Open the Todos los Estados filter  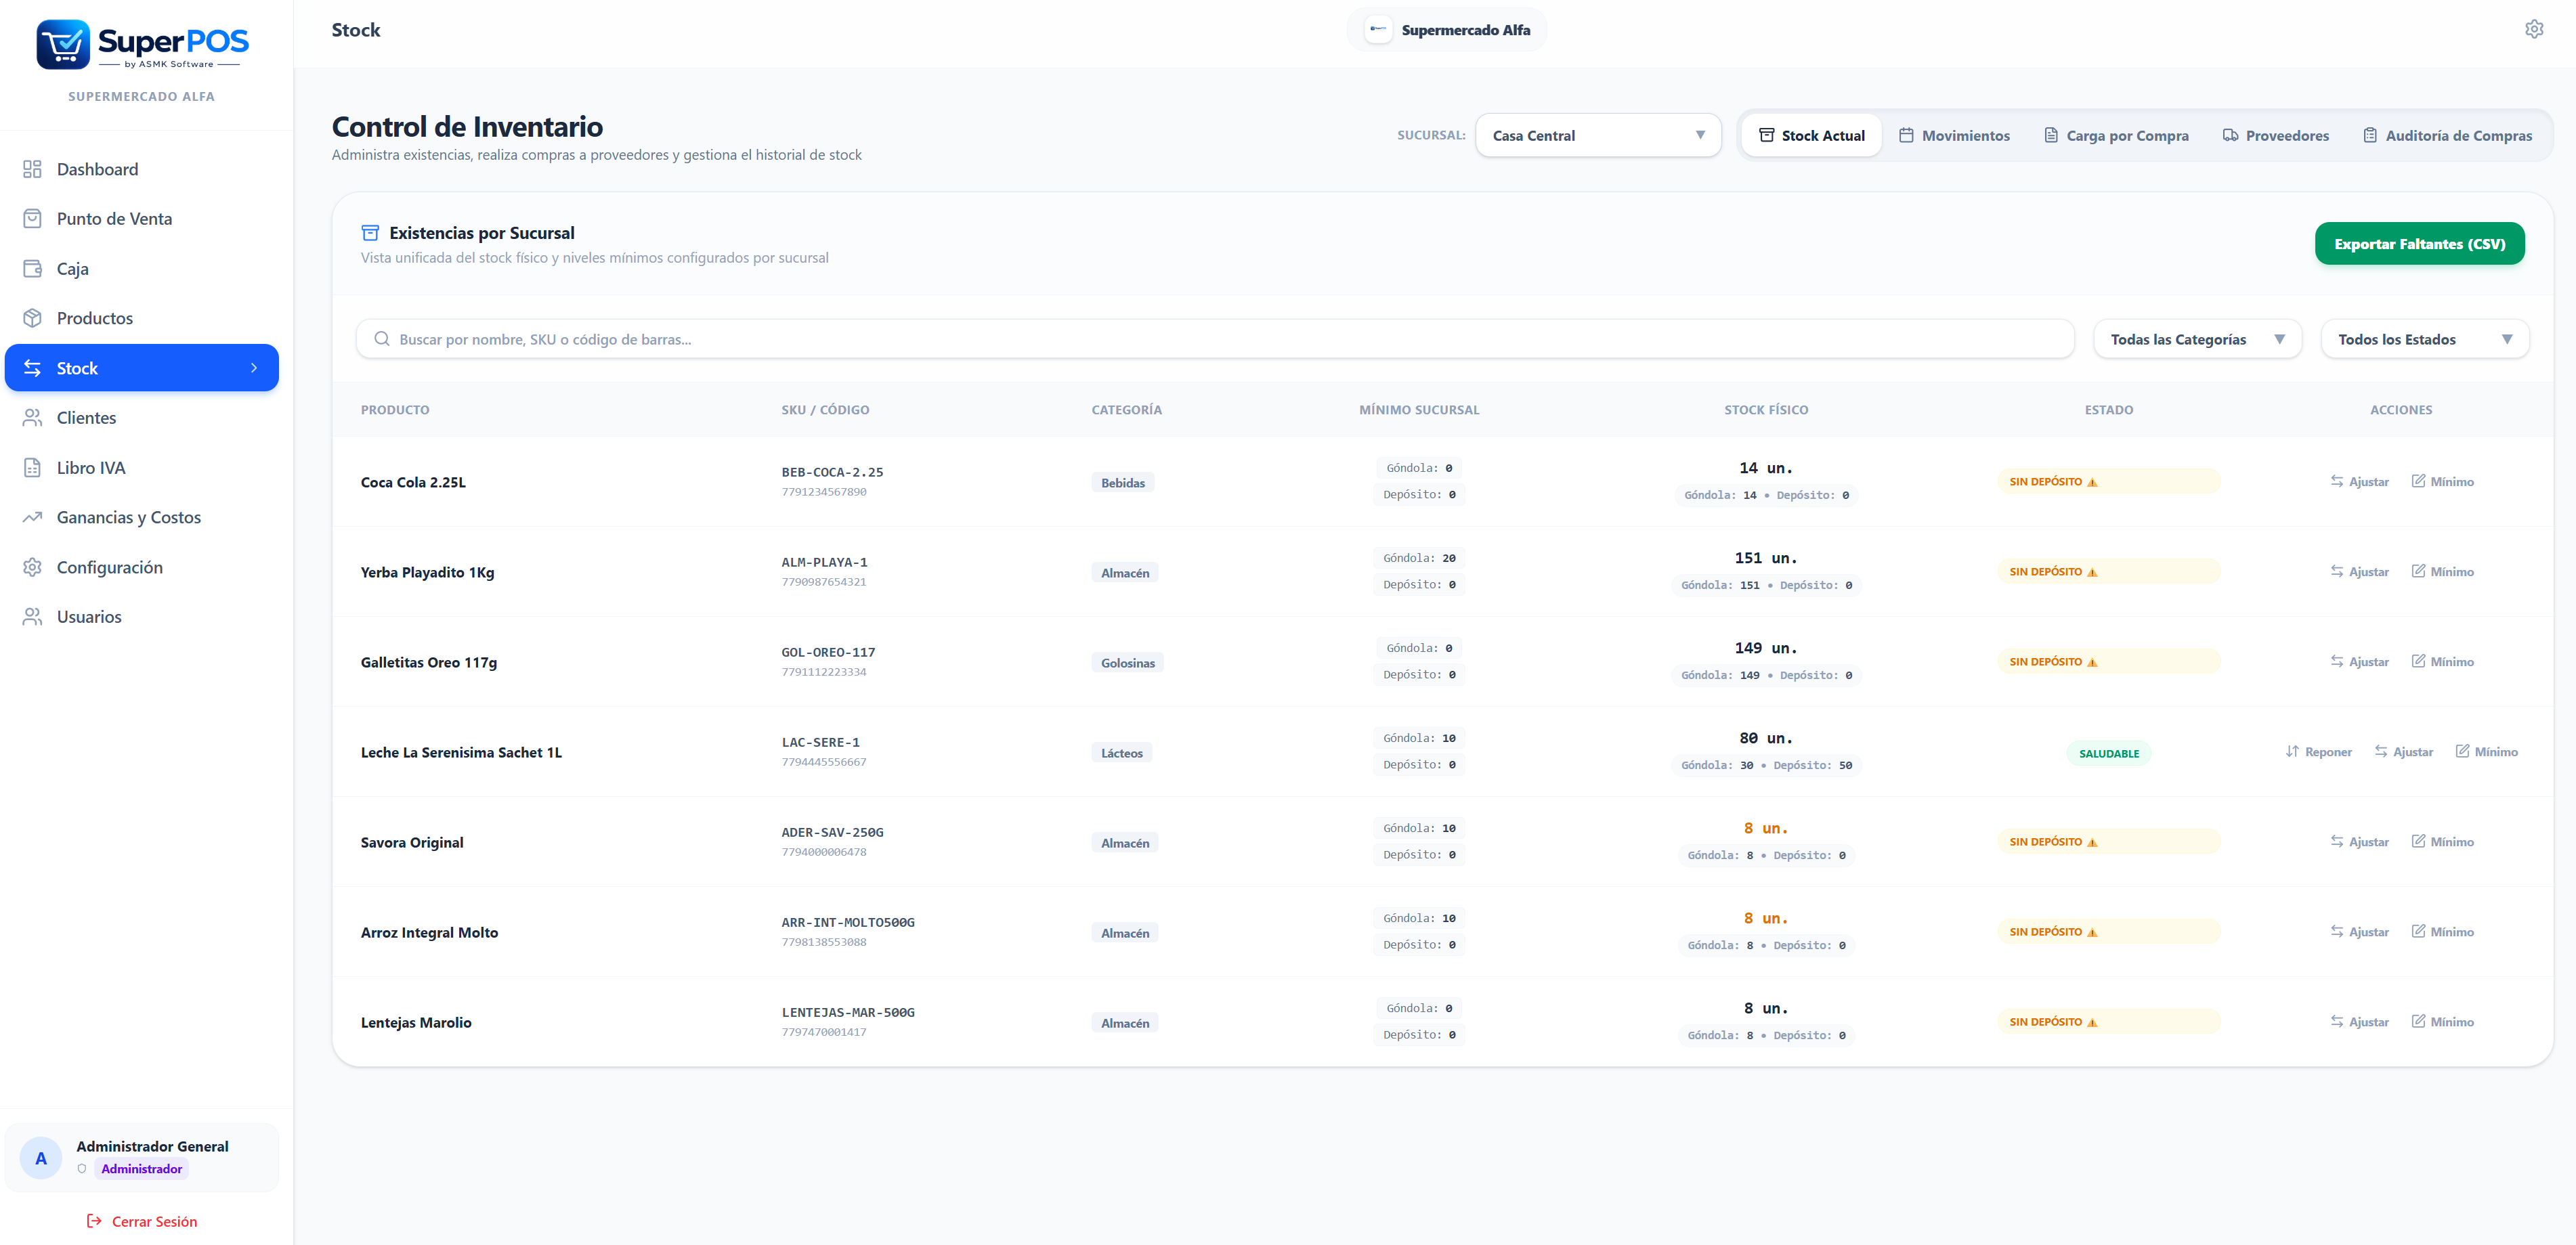(2424, 339)
